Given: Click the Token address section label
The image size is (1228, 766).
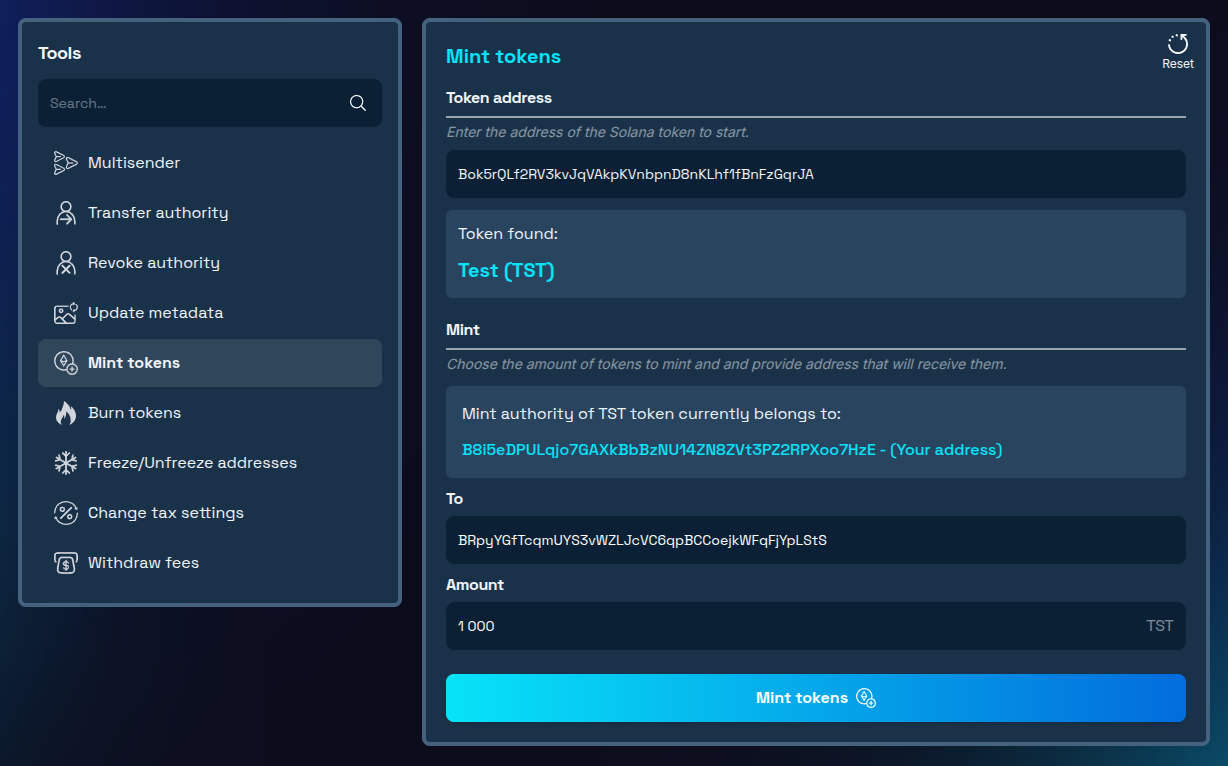Looking at the screenshot, I should click(499, 98).
